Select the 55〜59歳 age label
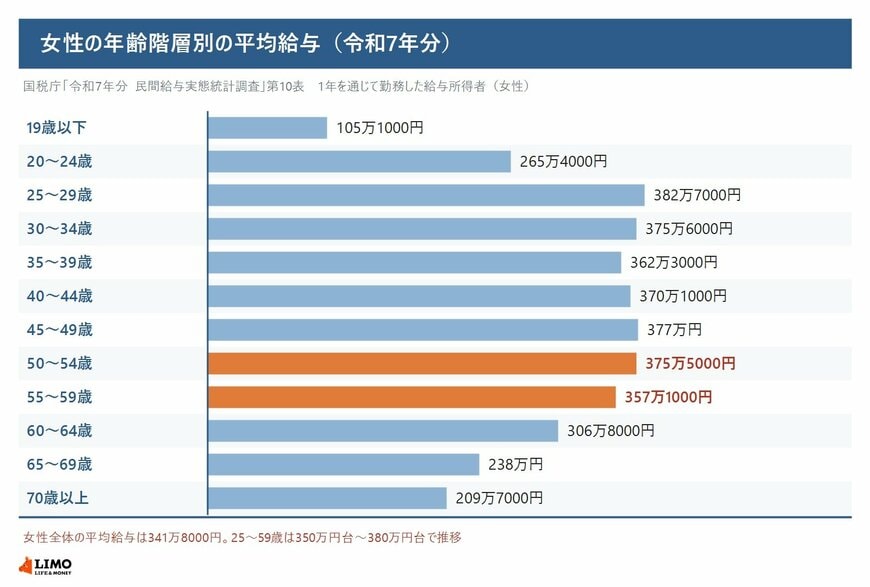The image size is (870, 587). click(x=59, y=397)
